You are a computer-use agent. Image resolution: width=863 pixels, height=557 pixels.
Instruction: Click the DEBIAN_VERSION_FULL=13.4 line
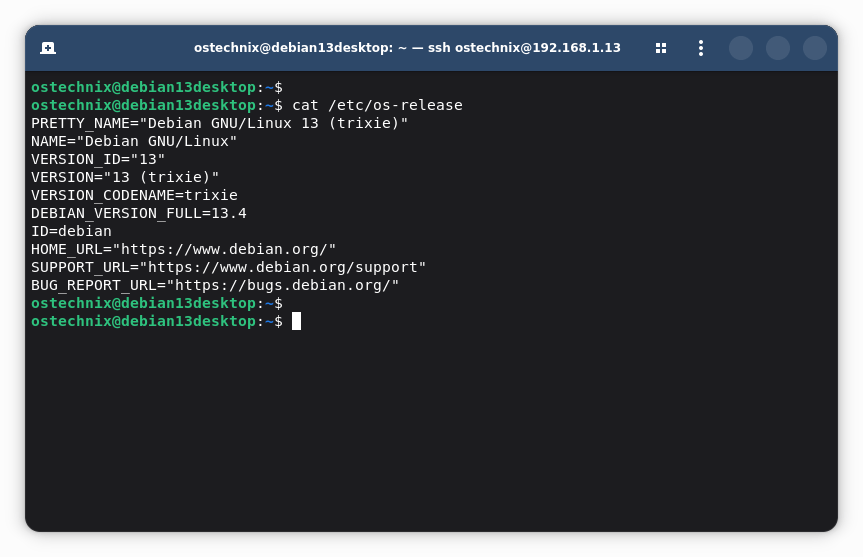tap(139, 214)
